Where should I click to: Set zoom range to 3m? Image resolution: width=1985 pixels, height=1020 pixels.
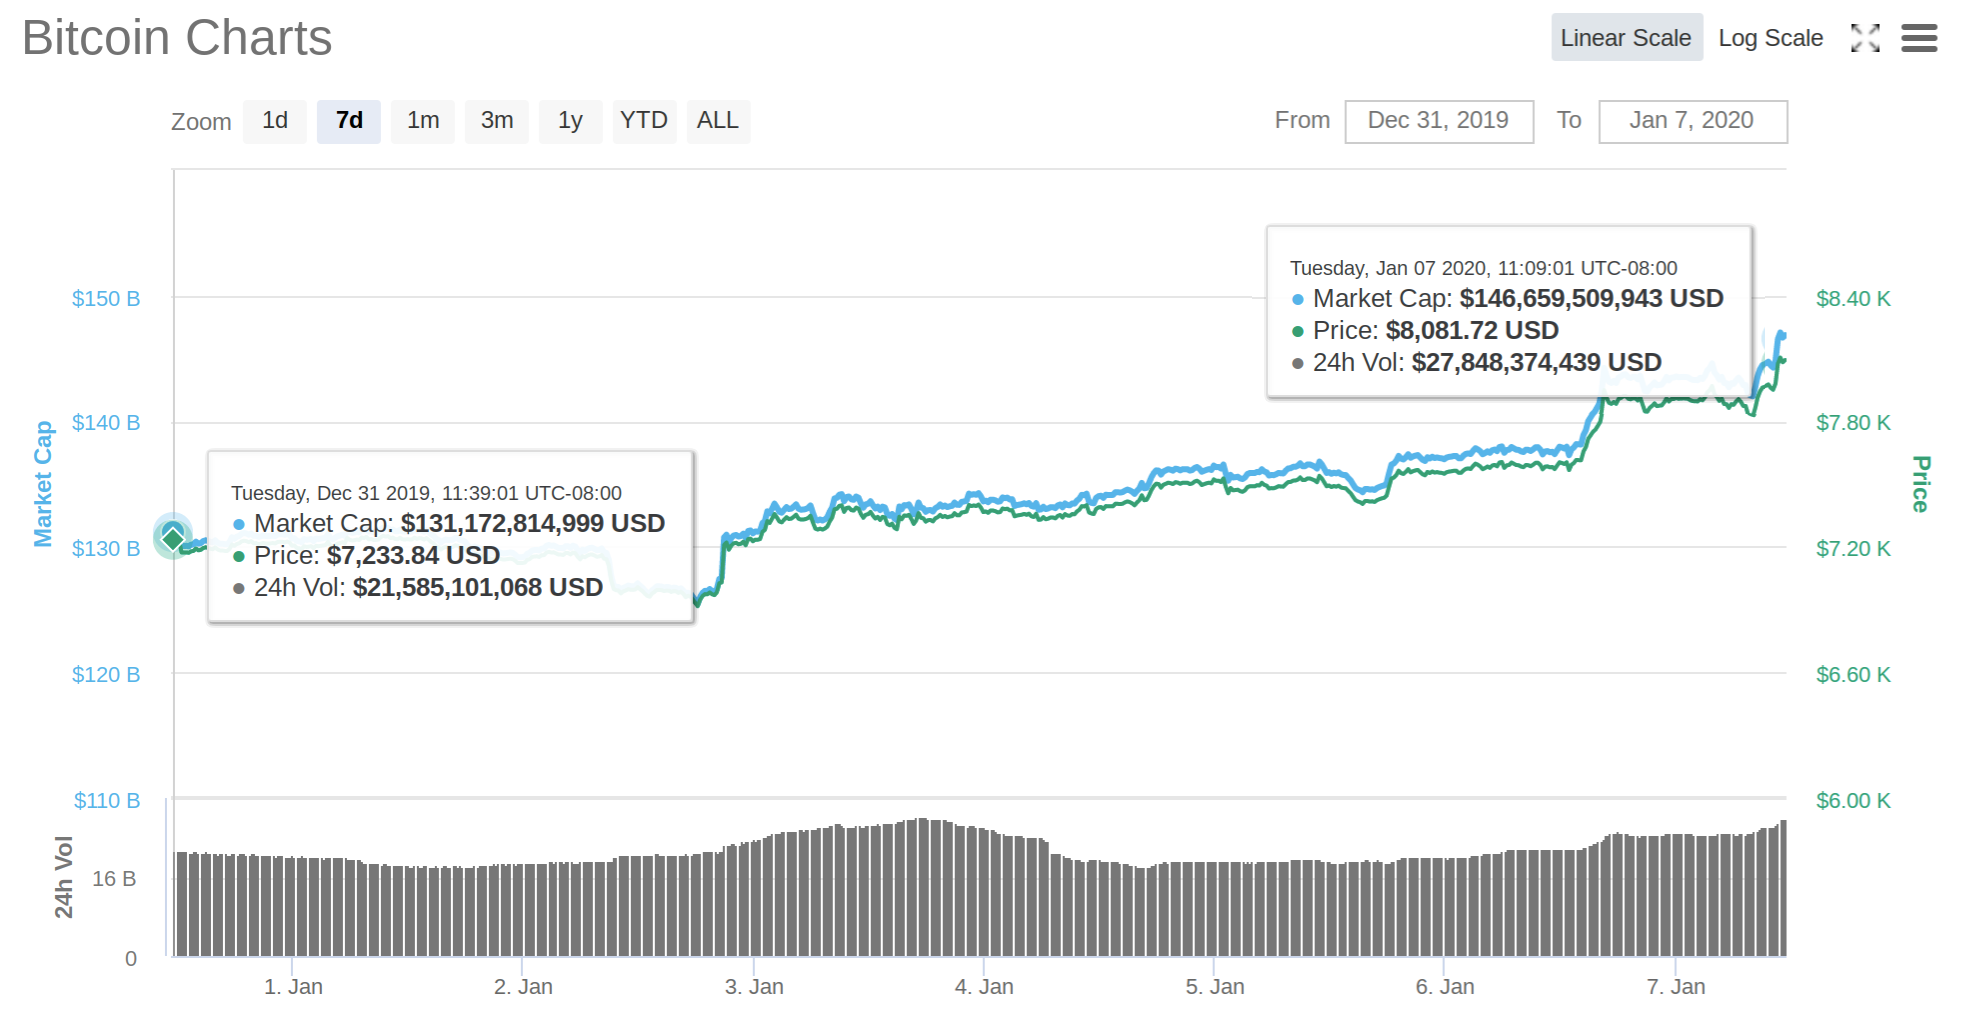pos(497,121)
